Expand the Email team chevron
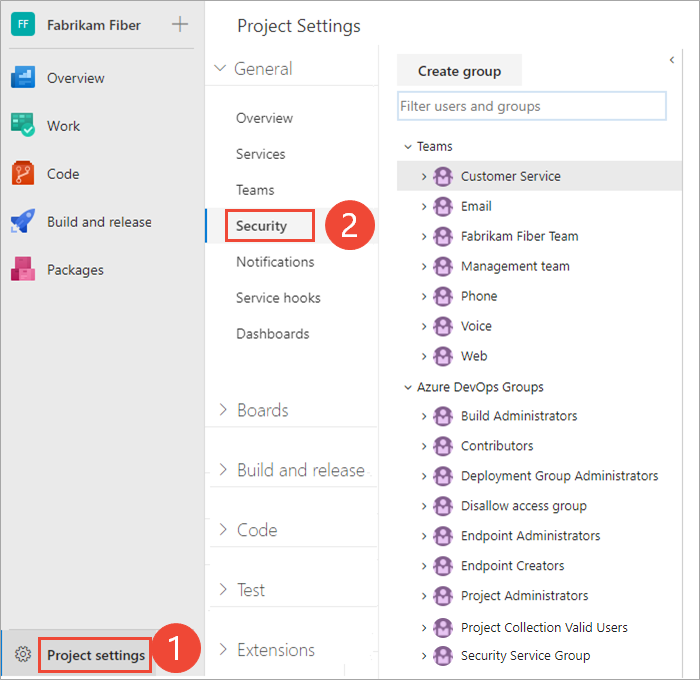This screenshot has height=689, width=700. (x=424, y=206)
